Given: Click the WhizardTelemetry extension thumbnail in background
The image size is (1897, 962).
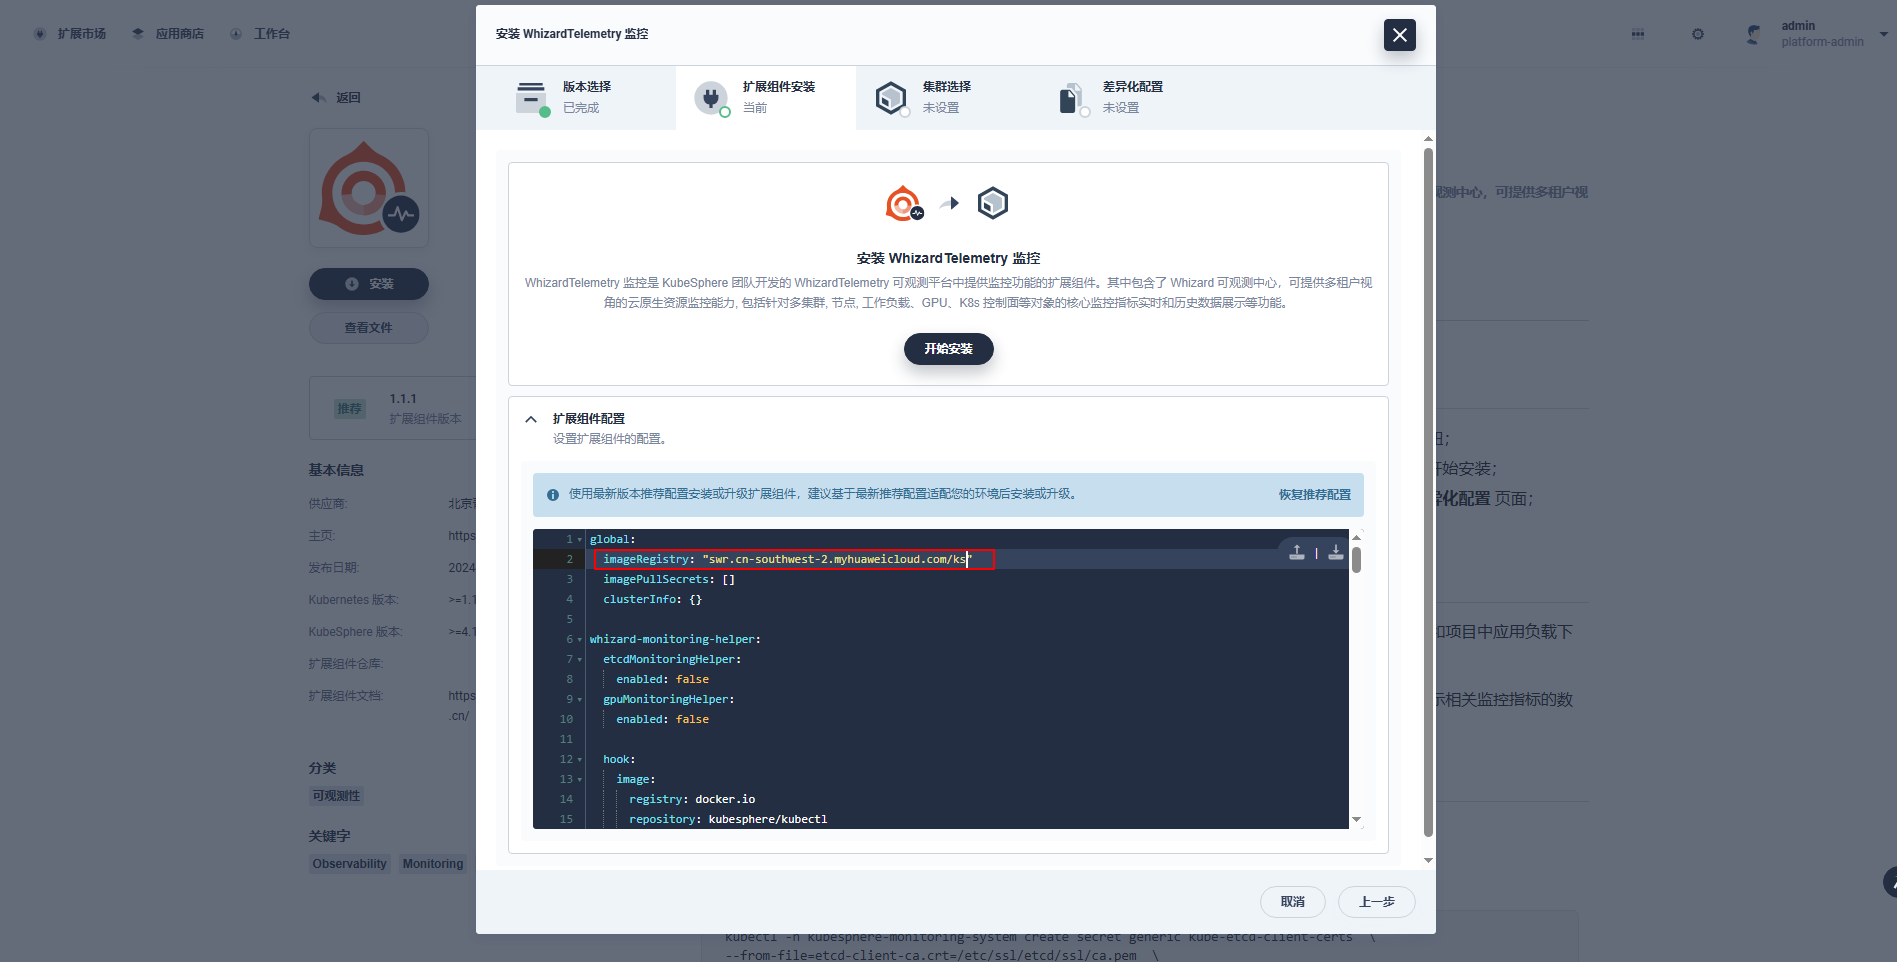Looking at the screenshot, I should click(x=368, y=188).
